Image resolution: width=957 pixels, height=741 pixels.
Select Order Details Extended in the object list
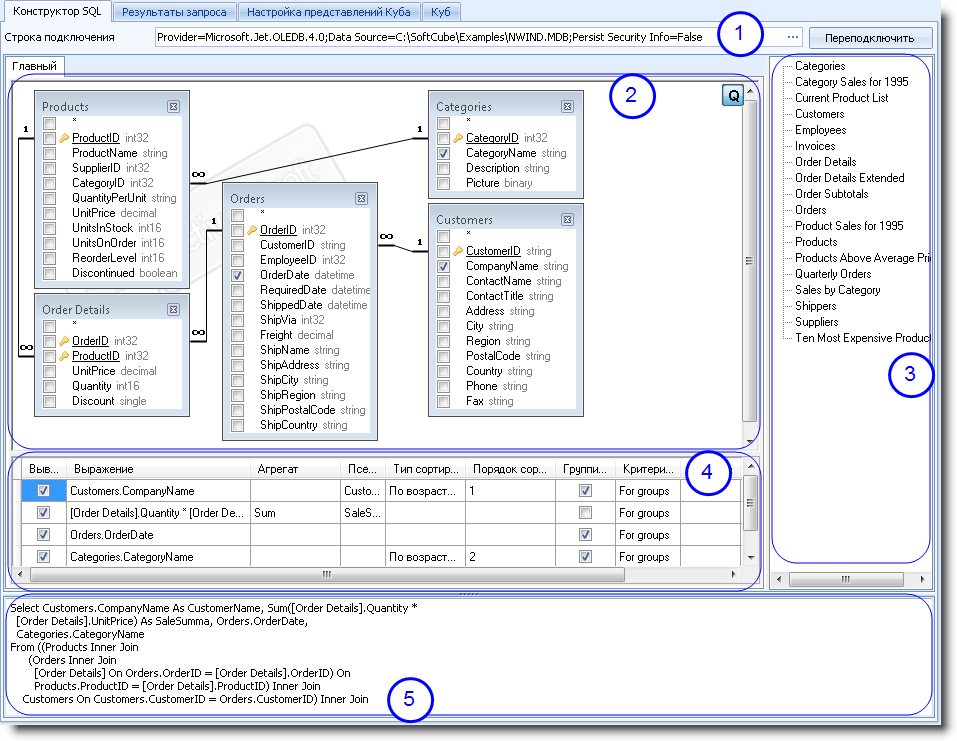(849, 178)
